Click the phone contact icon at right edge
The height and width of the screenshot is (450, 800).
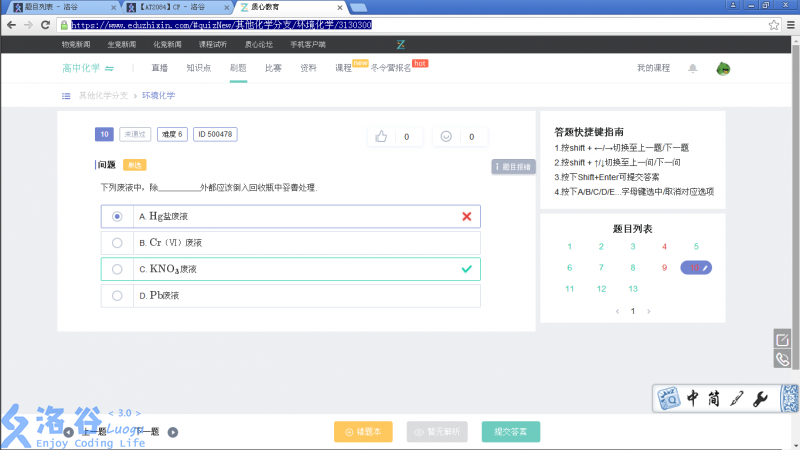click(x=783, y=360)
